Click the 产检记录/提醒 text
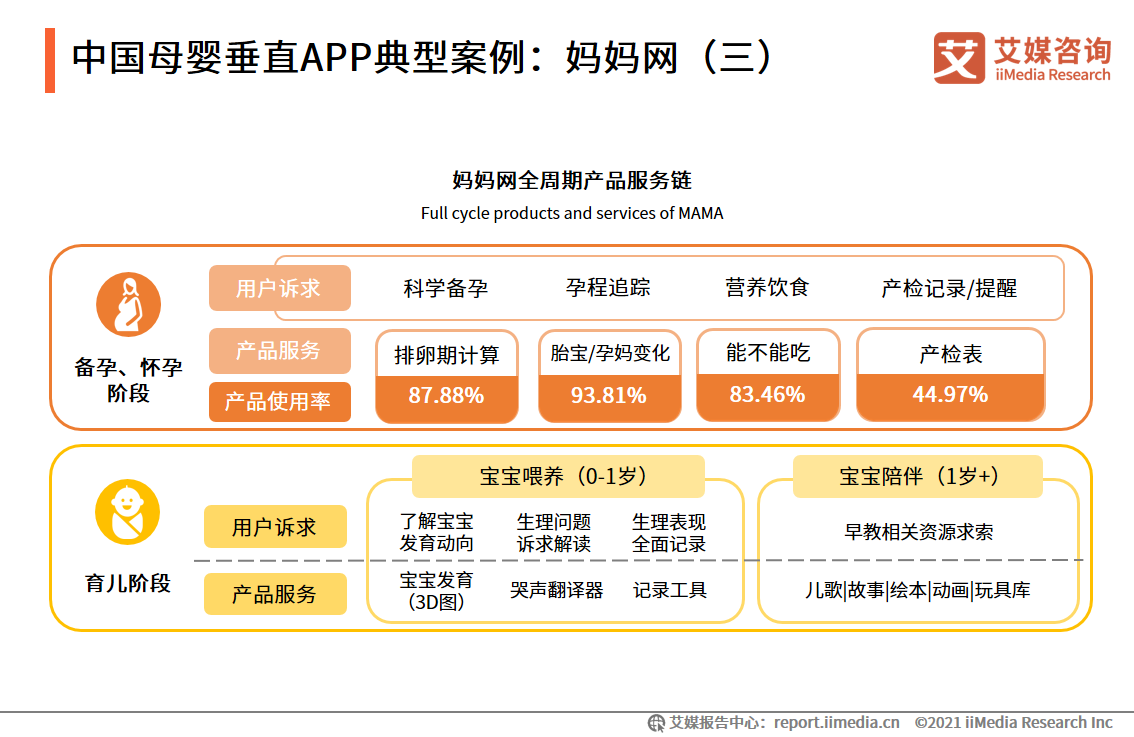The height and width of the screenshot is (737, 1134). tap(949, 289)
